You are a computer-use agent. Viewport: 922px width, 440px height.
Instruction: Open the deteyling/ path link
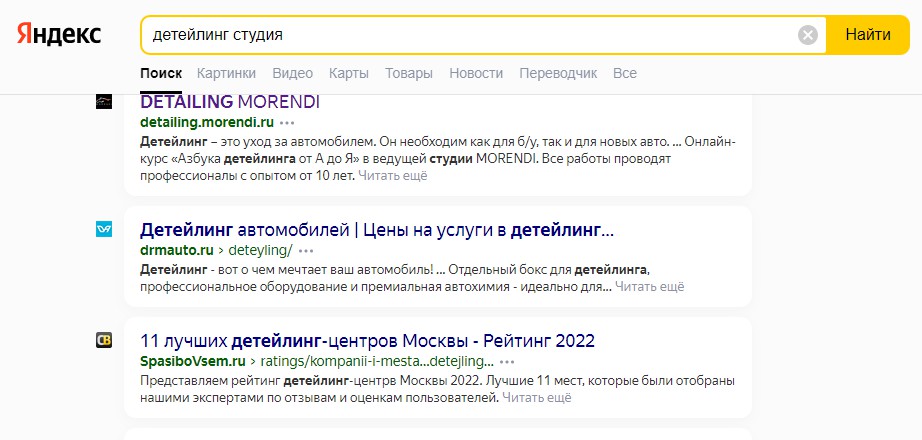click(x=259, y=251)
